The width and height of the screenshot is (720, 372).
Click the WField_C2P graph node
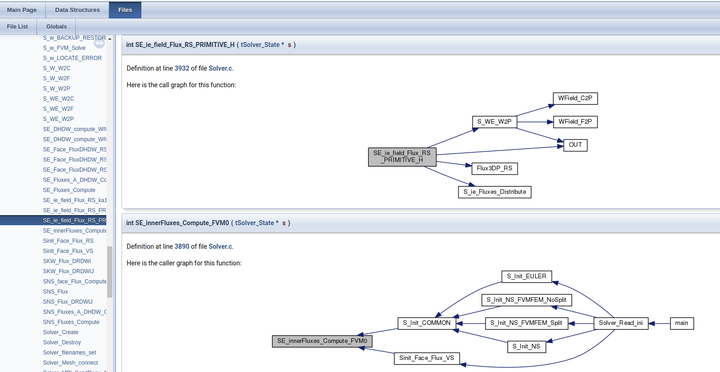pyautogui.click(x=575, y=98)
